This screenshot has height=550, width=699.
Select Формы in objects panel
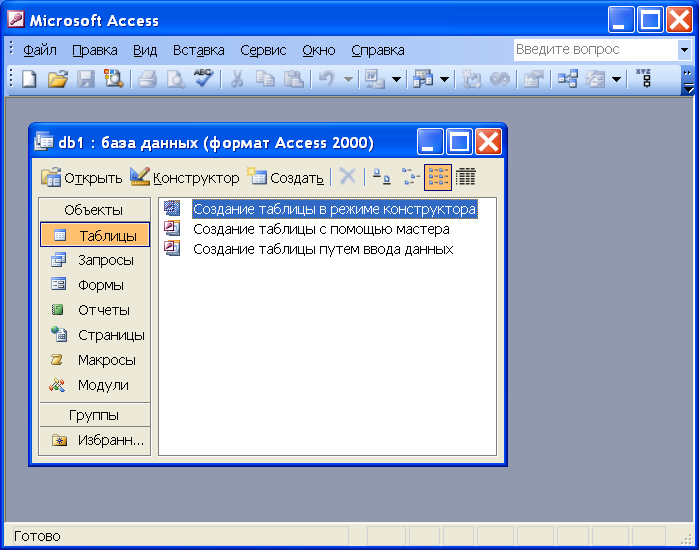click(x=95, y=285)
